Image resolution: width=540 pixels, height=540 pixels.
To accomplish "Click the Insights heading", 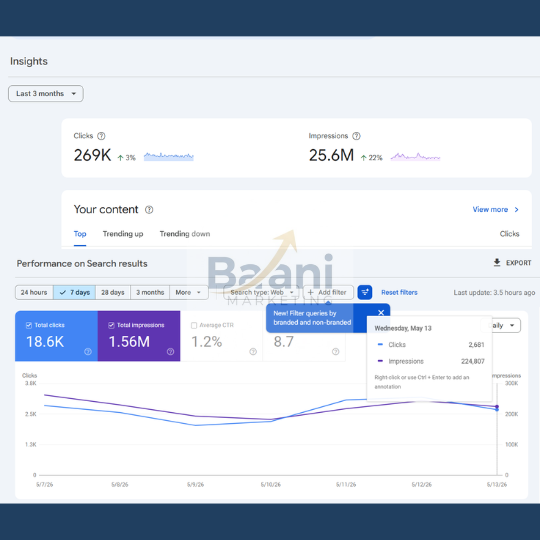I will click(29, 61).
